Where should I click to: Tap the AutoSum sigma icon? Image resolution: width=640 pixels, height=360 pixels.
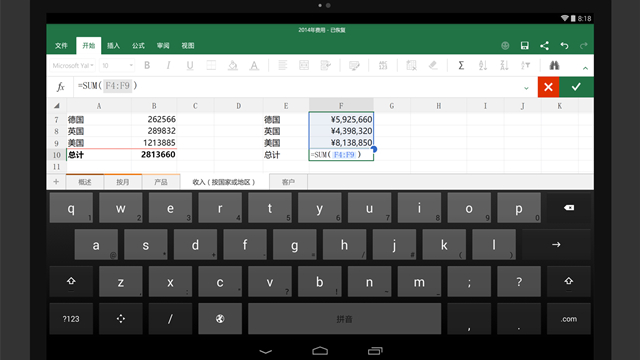pyautogui.click(x=461, y=65)
